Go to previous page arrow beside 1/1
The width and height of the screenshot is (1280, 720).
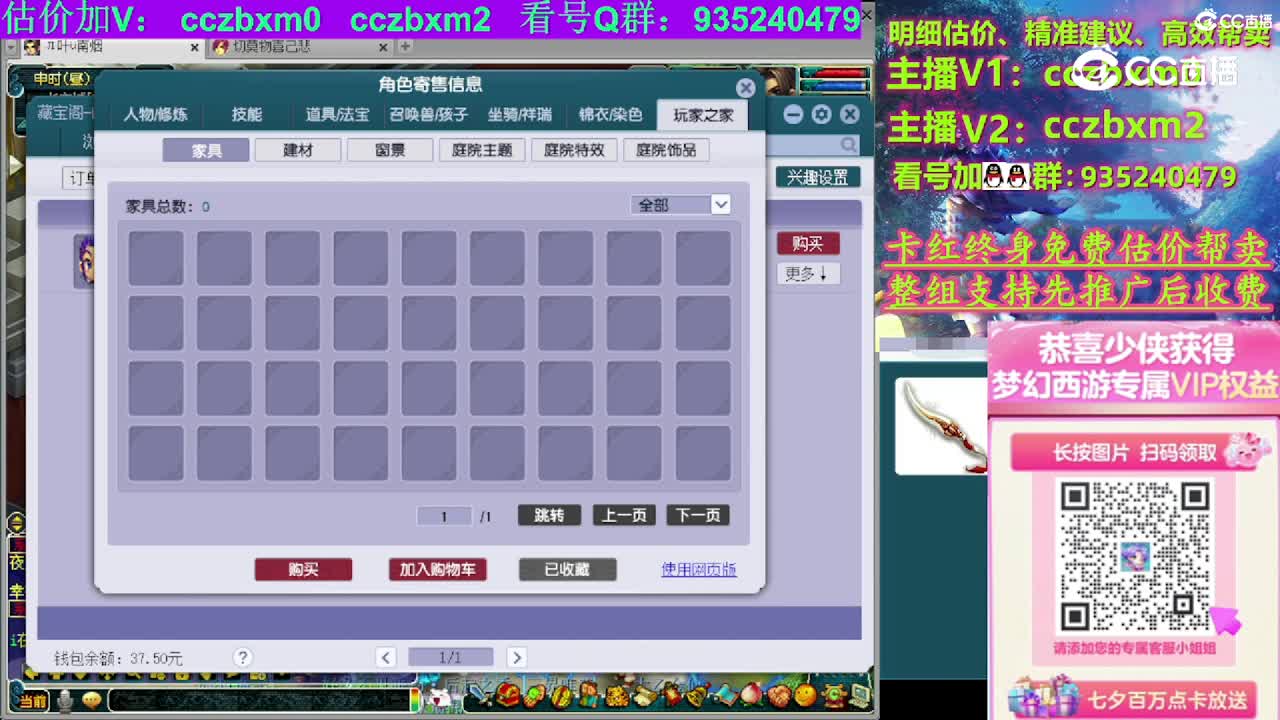(x=386, y=657)
